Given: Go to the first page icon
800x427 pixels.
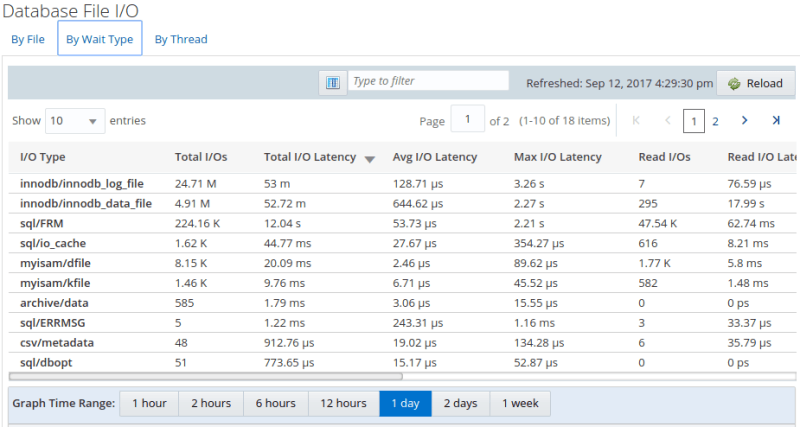Looking at the screenshot, I should tap(636, 121).
